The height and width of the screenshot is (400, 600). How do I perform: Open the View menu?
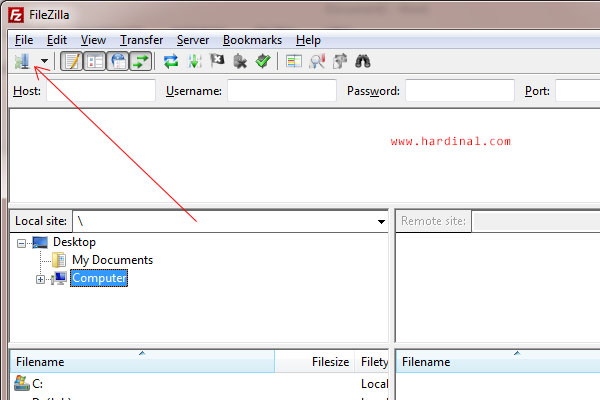[93, 40]
